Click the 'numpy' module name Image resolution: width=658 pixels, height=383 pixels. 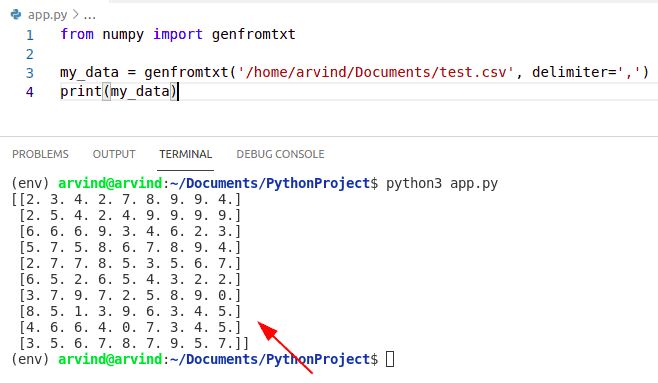tap(123, 35)
